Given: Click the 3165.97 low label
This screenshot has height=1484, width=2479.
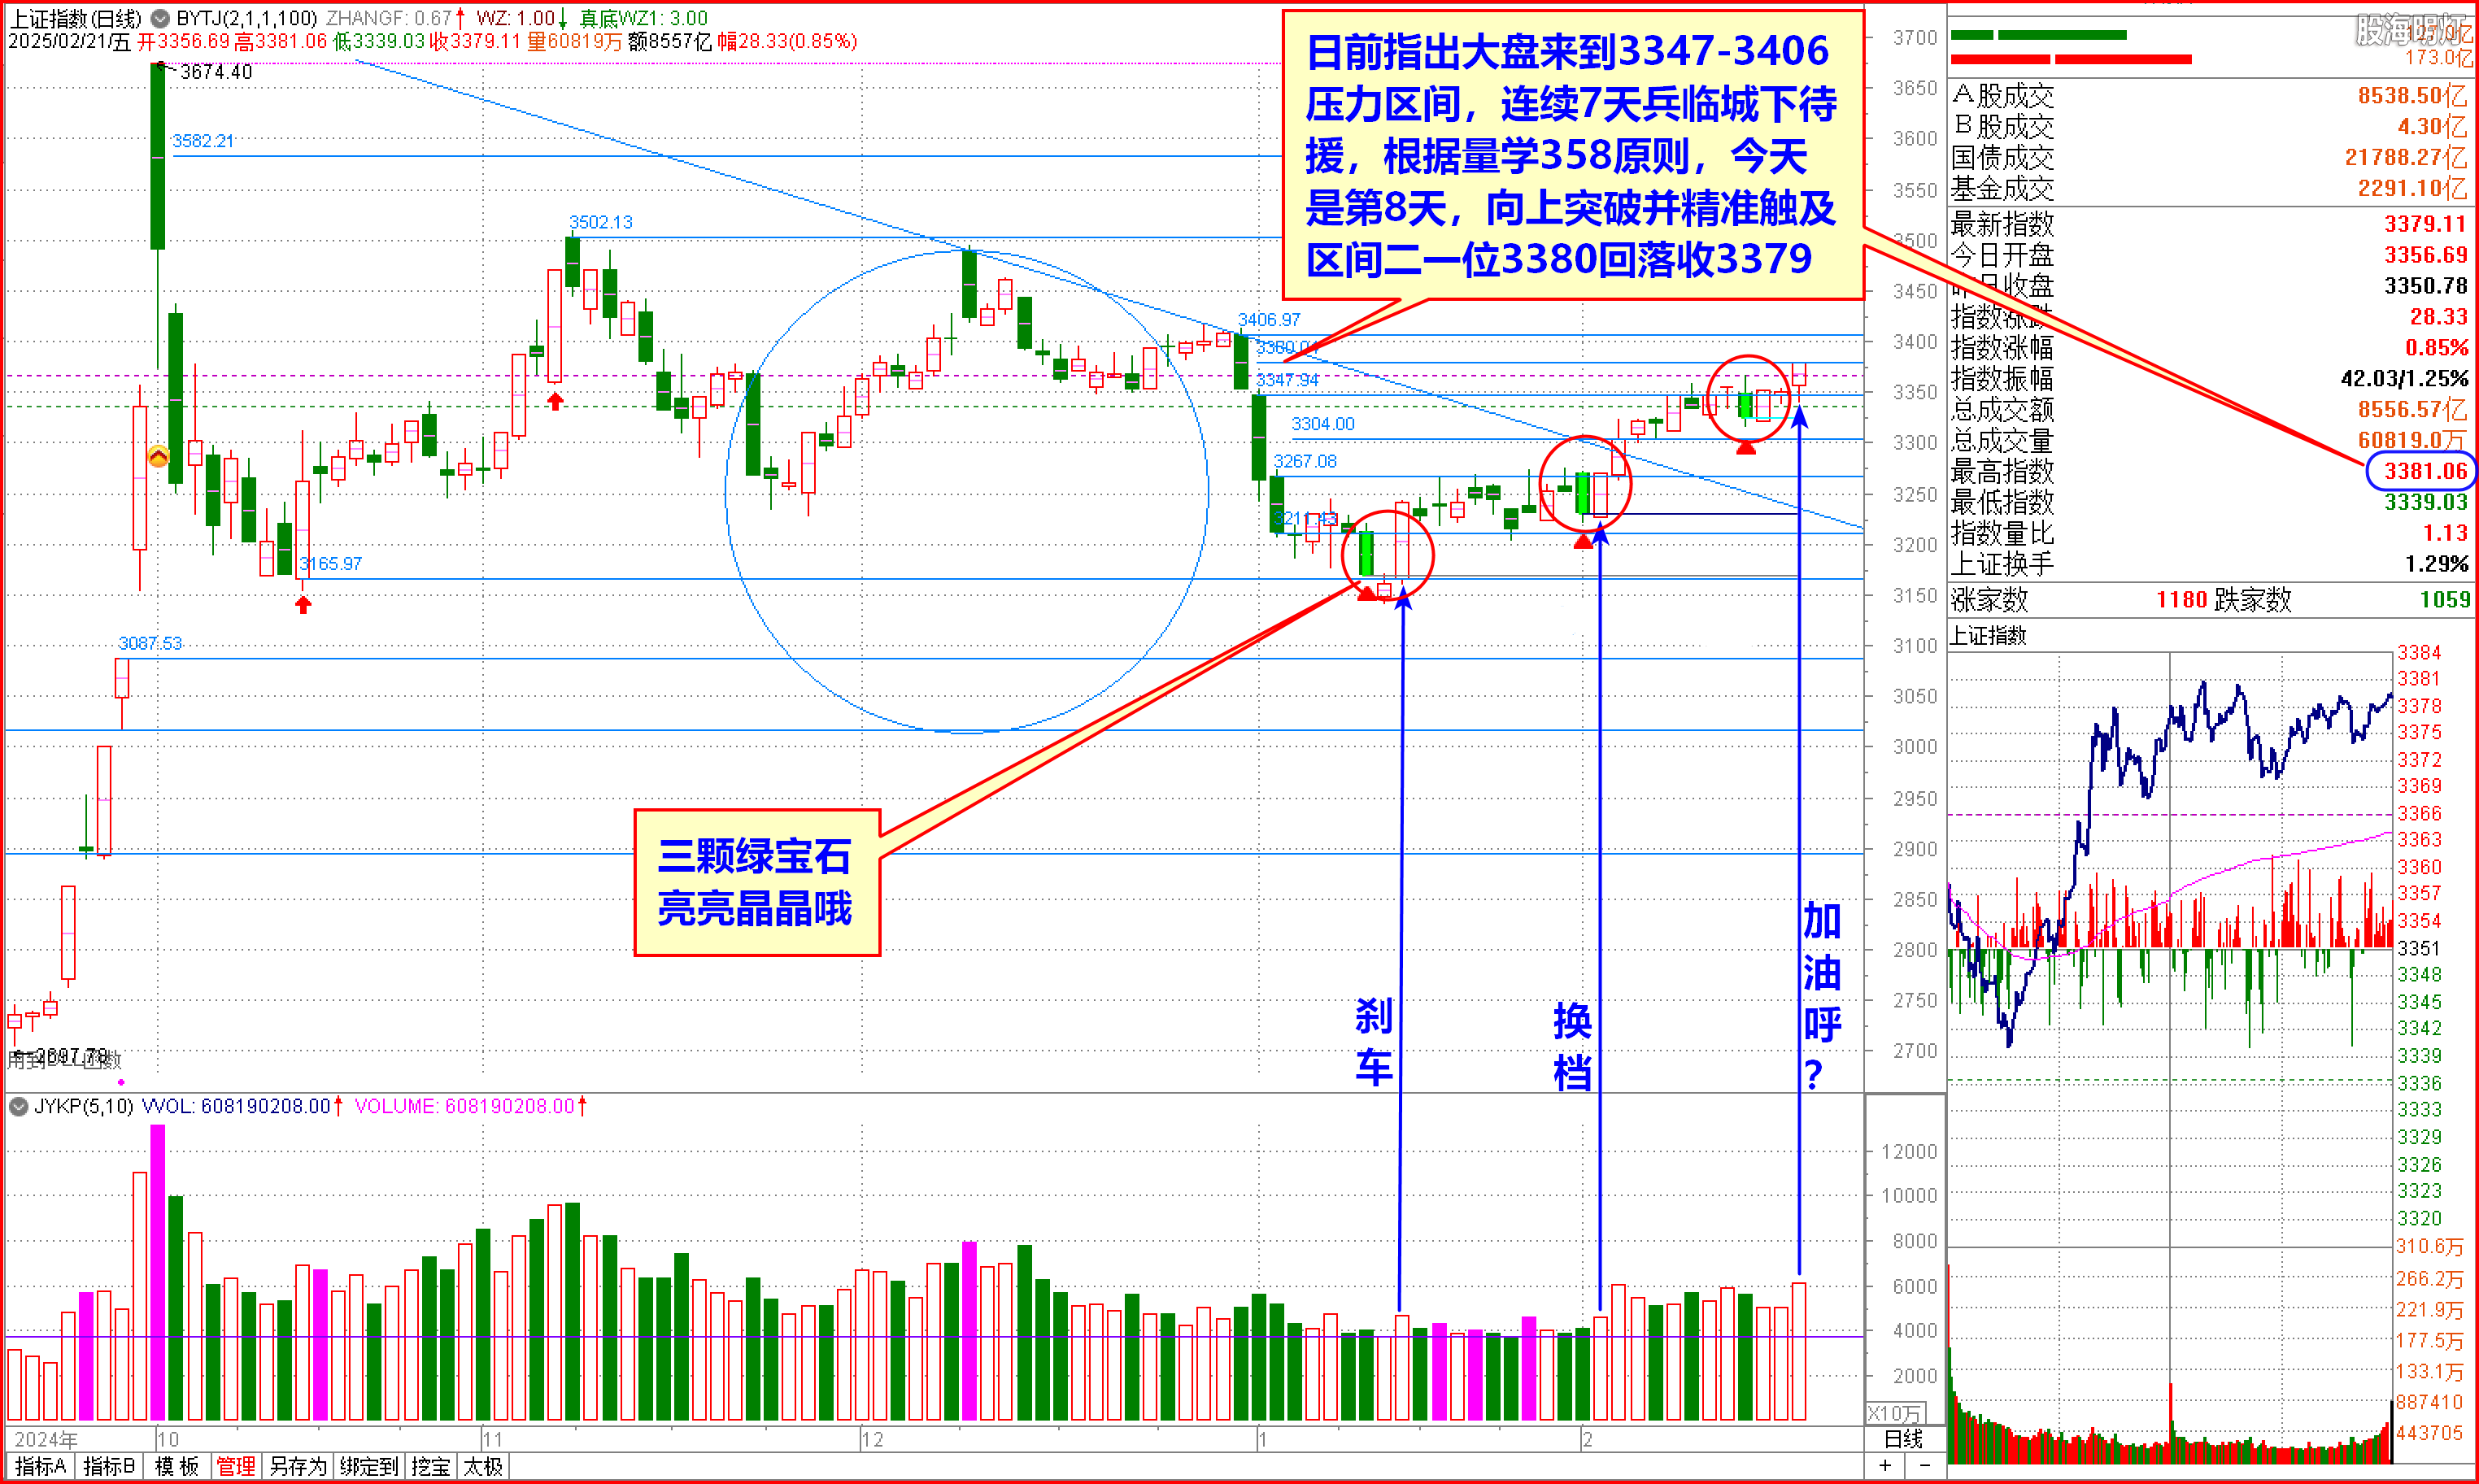Looking at the screenshot, I should click(331, 564).
